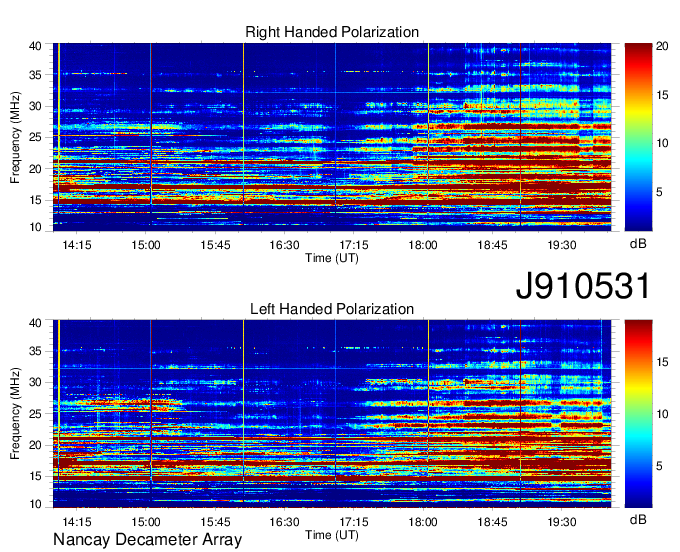Image resolution: width=680 pixels, height=552 pixels.
Task: Click the 15:45 time tick of the right-handed plot
Action: (x=215, y=245)
